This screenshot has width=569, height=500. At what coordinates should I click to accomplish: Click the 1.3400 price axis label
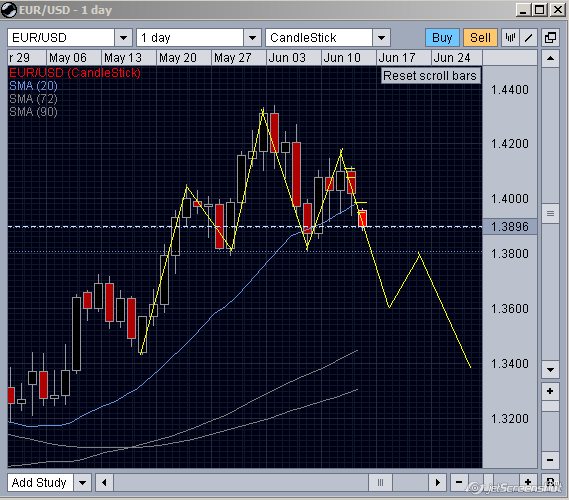tap(509, 364)
